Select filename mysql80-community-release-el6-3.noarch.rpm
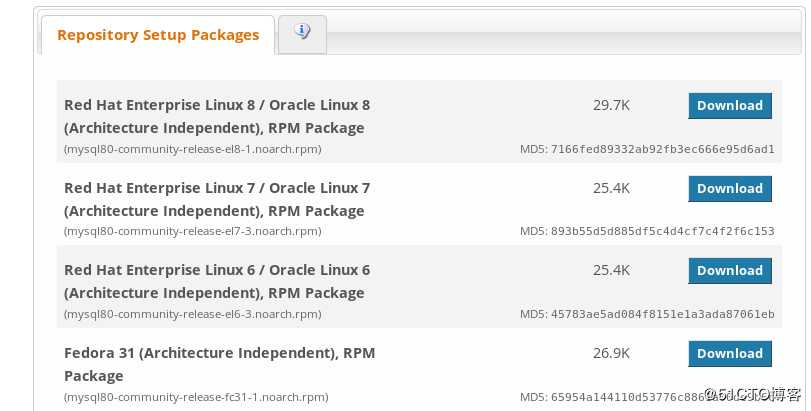 point(192,314)
